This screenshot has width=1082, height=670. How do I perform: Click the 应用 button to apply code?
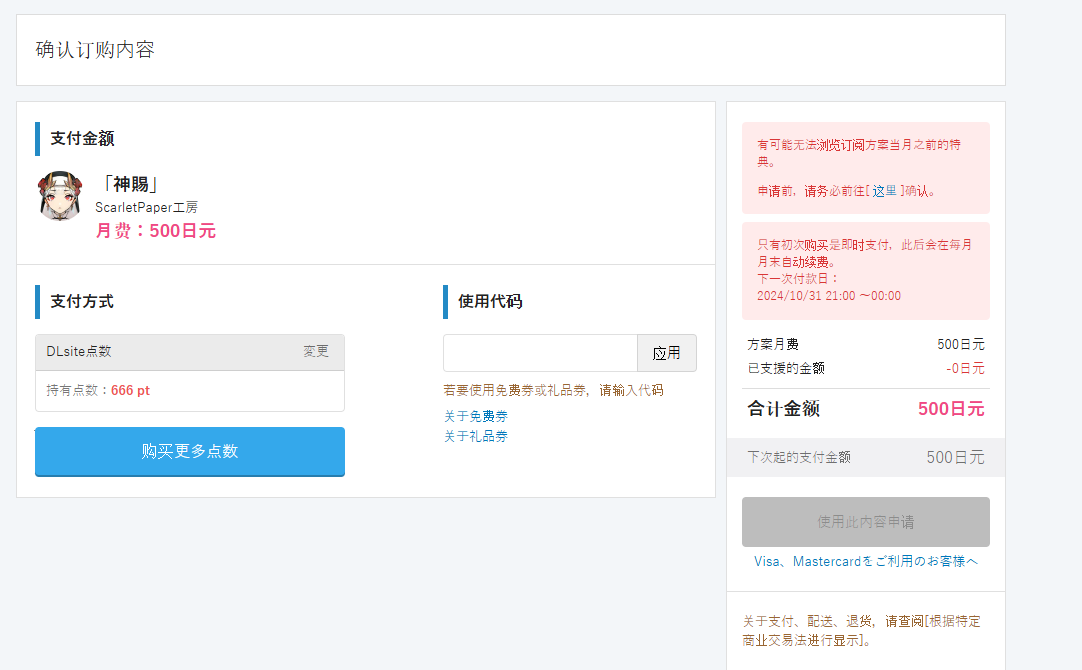tap(667, 353)
